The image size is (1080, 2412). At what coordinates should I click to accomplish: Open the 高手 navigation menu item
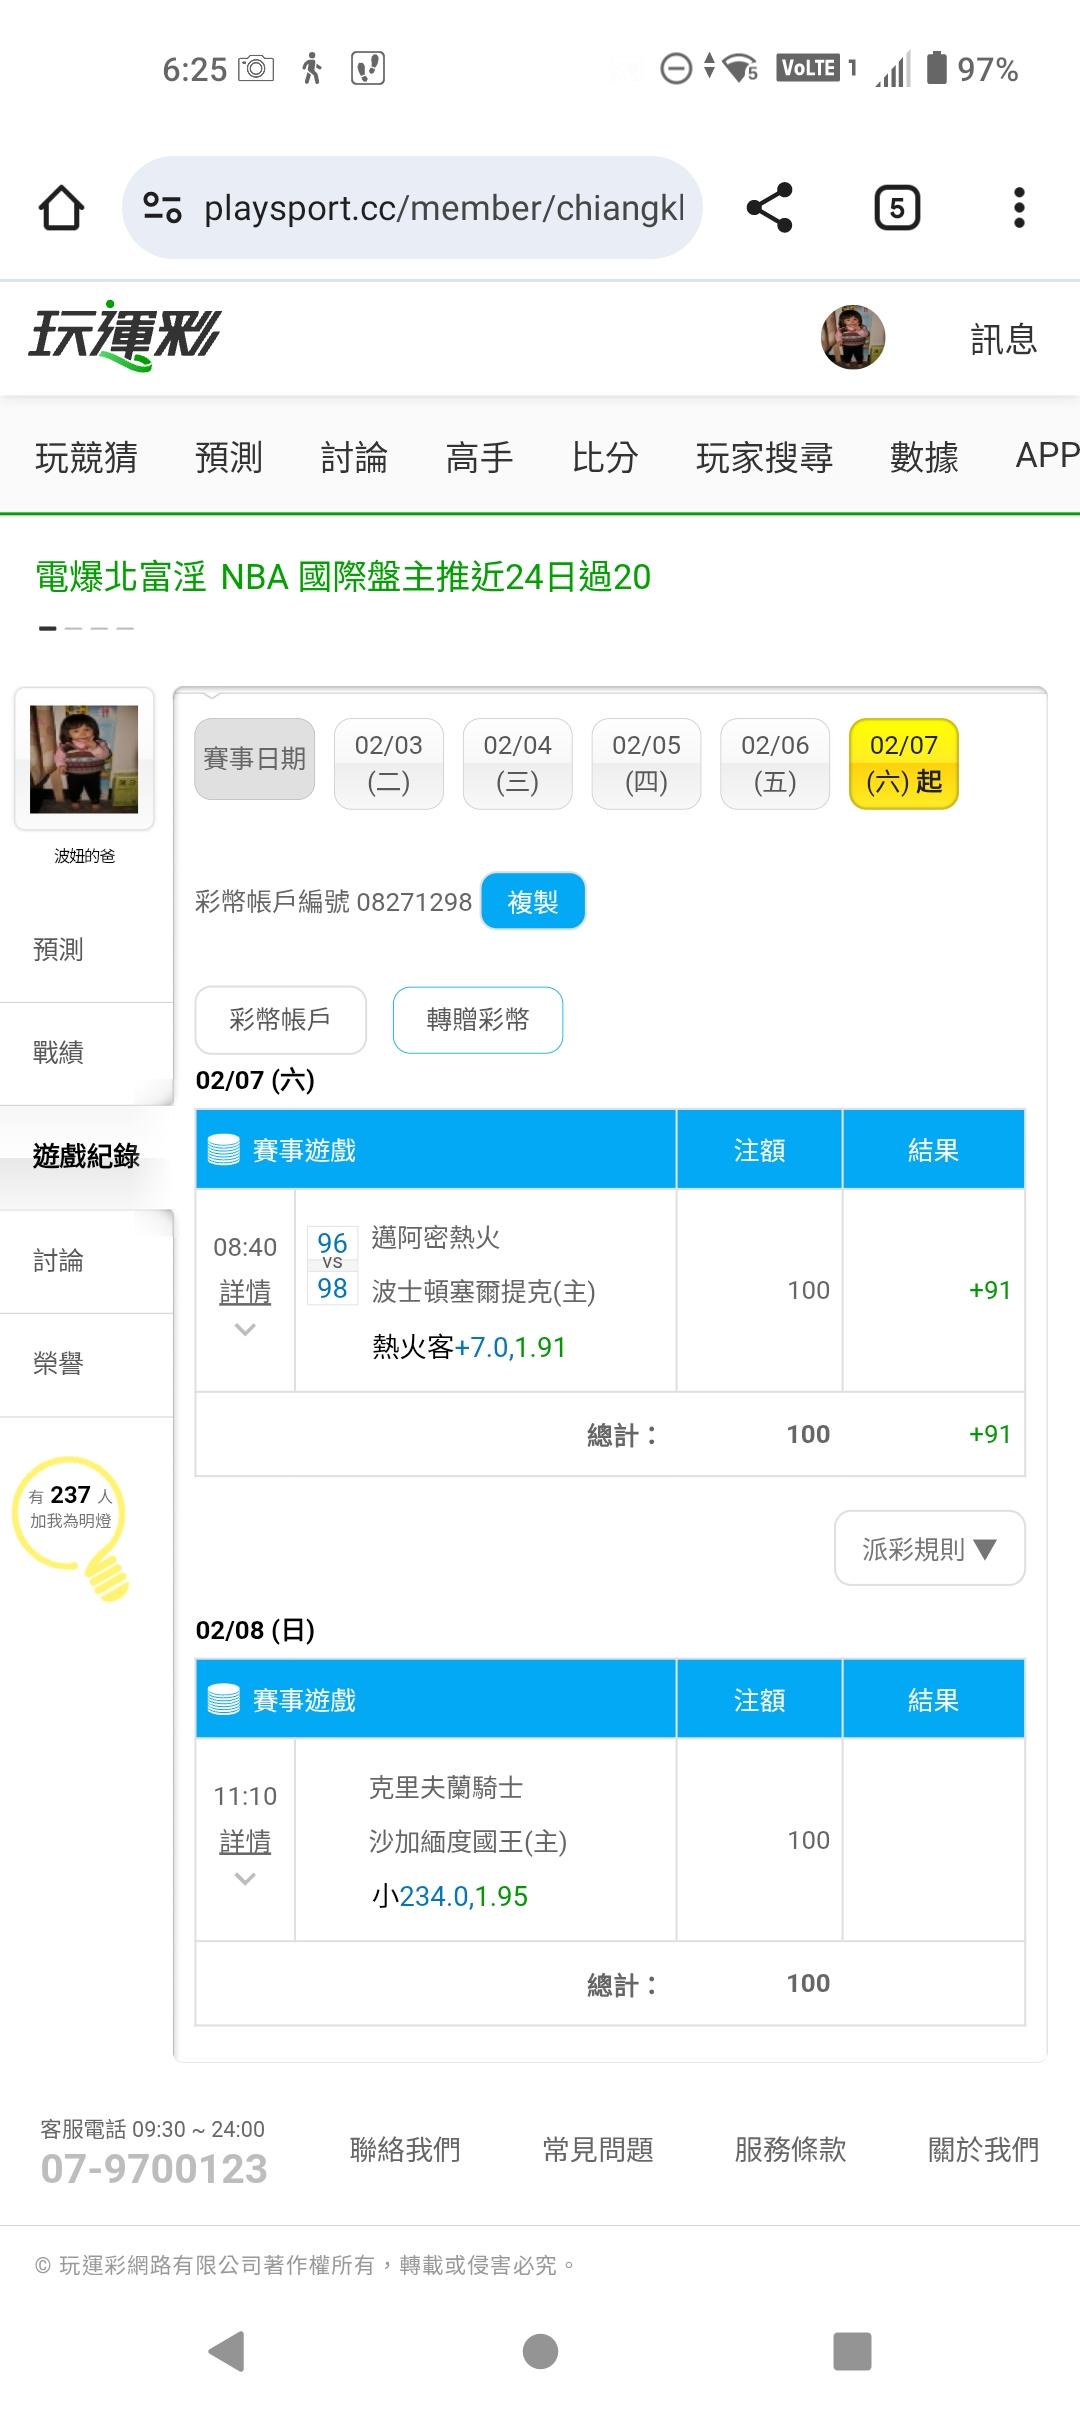(479, 457)
